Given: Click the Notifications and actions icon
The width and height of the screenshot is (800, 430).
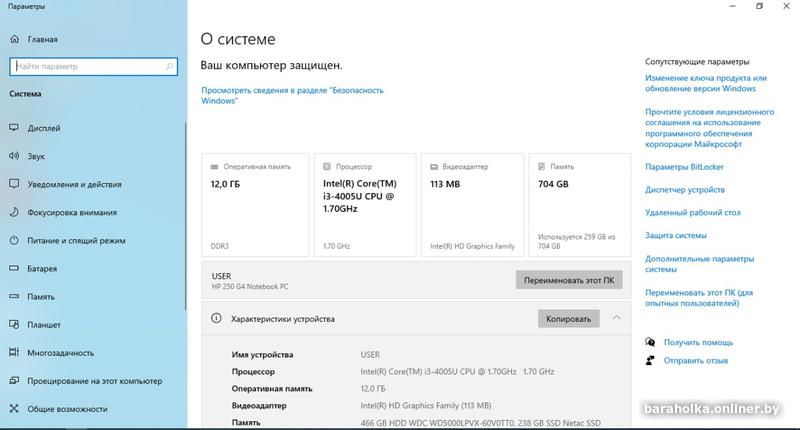Looking at the screenshot, I should (14, 184).
